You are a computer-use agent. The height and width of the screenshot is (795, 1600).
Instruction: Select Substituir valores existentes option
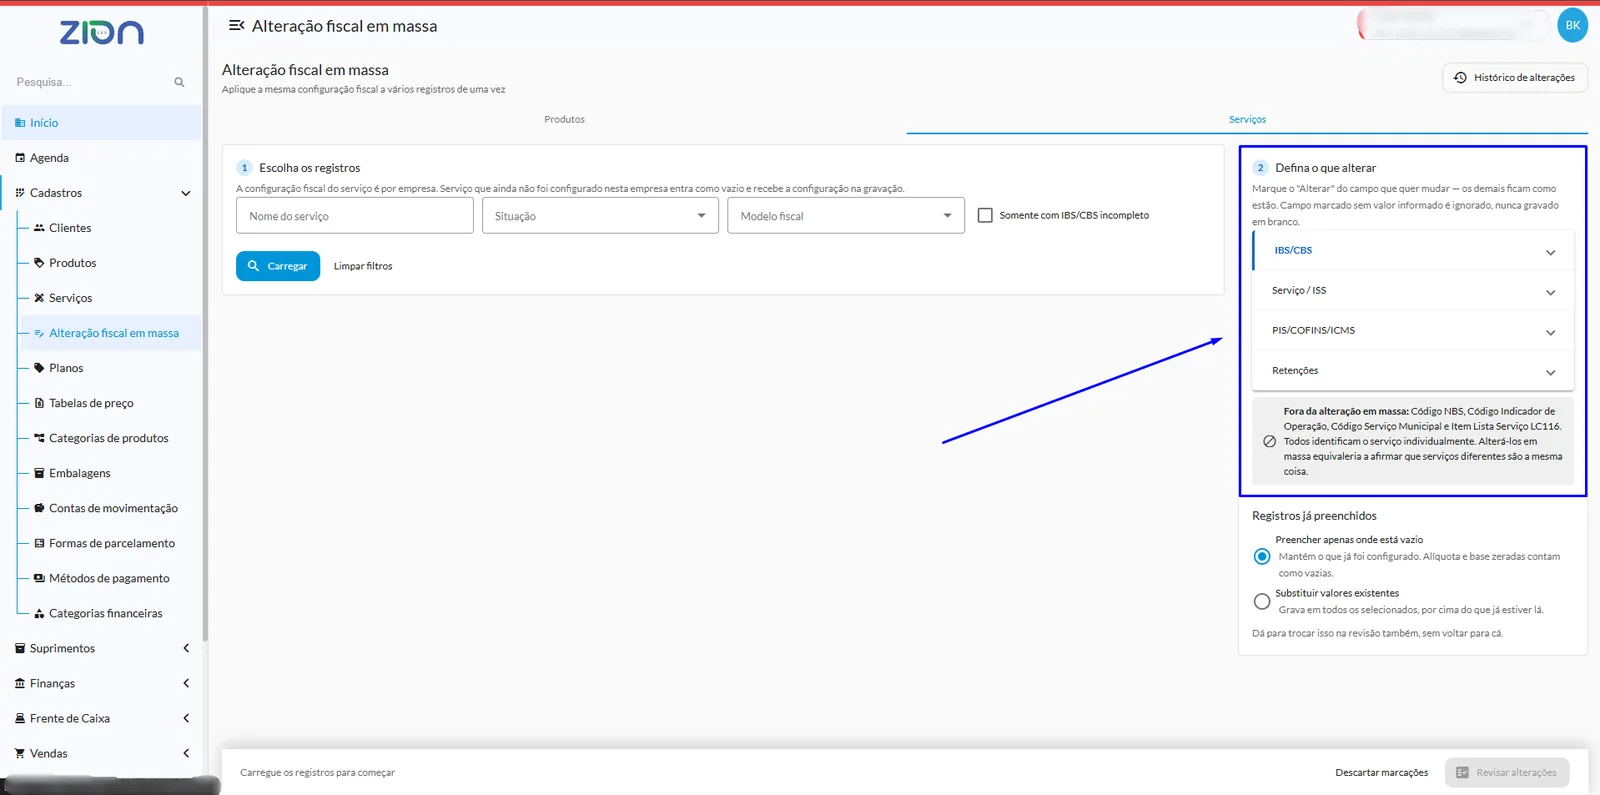click(1262, 601)
